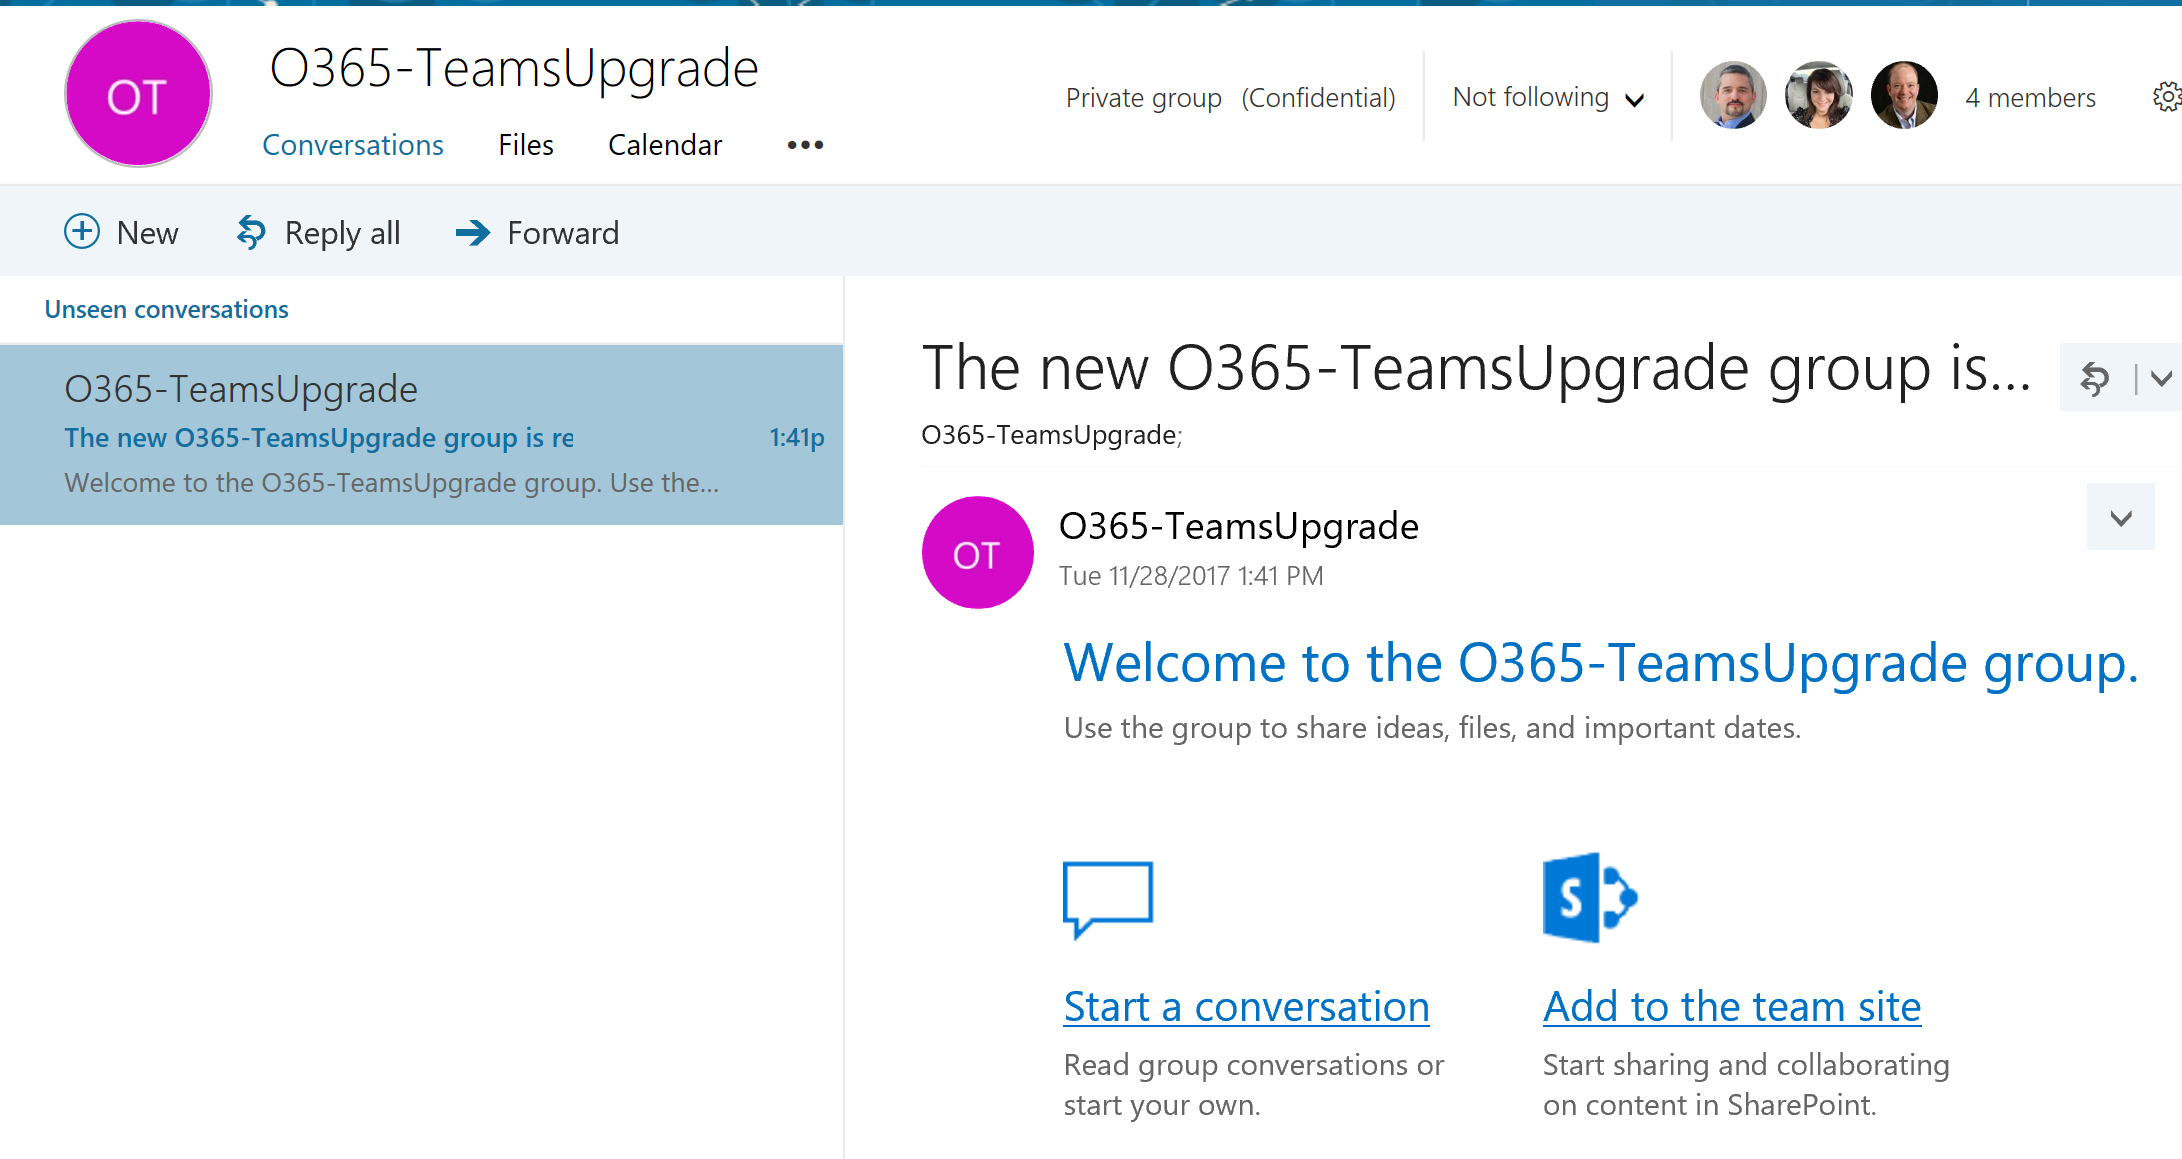The width and height of the screenshot is (2182, 1159).
Task: Open more options ellipsis in group header
Action: 805,145
